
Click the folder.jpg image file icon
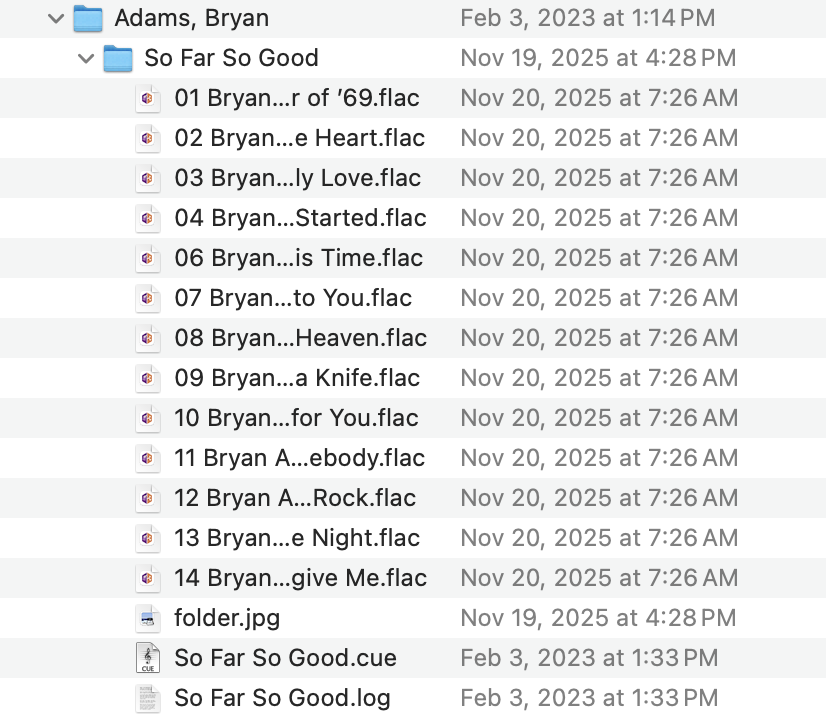point(148,618)
